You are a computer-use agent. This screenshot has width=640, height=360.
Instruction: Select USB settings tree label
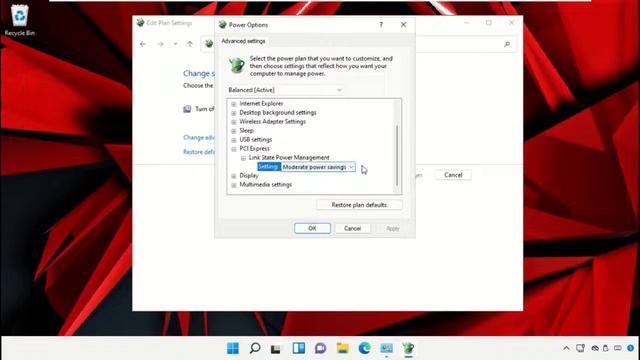[x=256, y=140]
